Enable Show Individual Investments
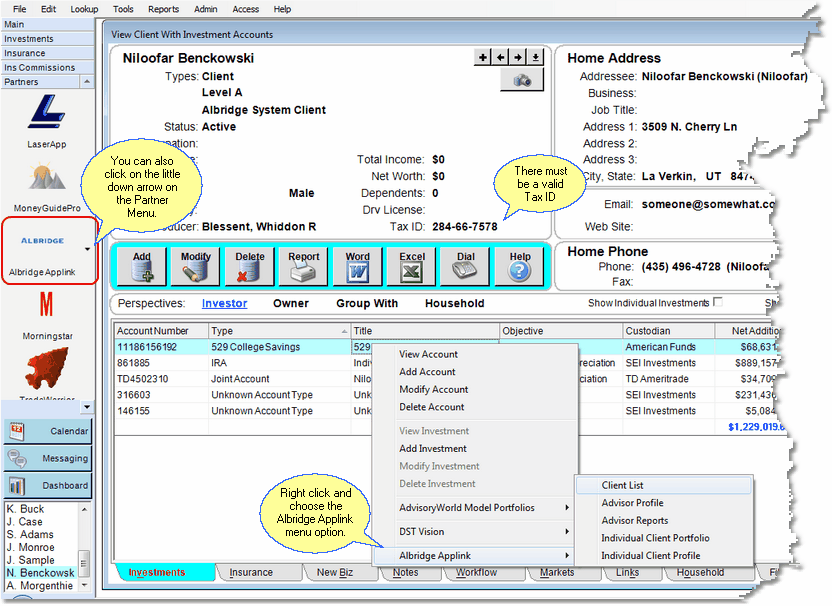The width and height of the screenshot is (832, 606). tap(717, 303)
